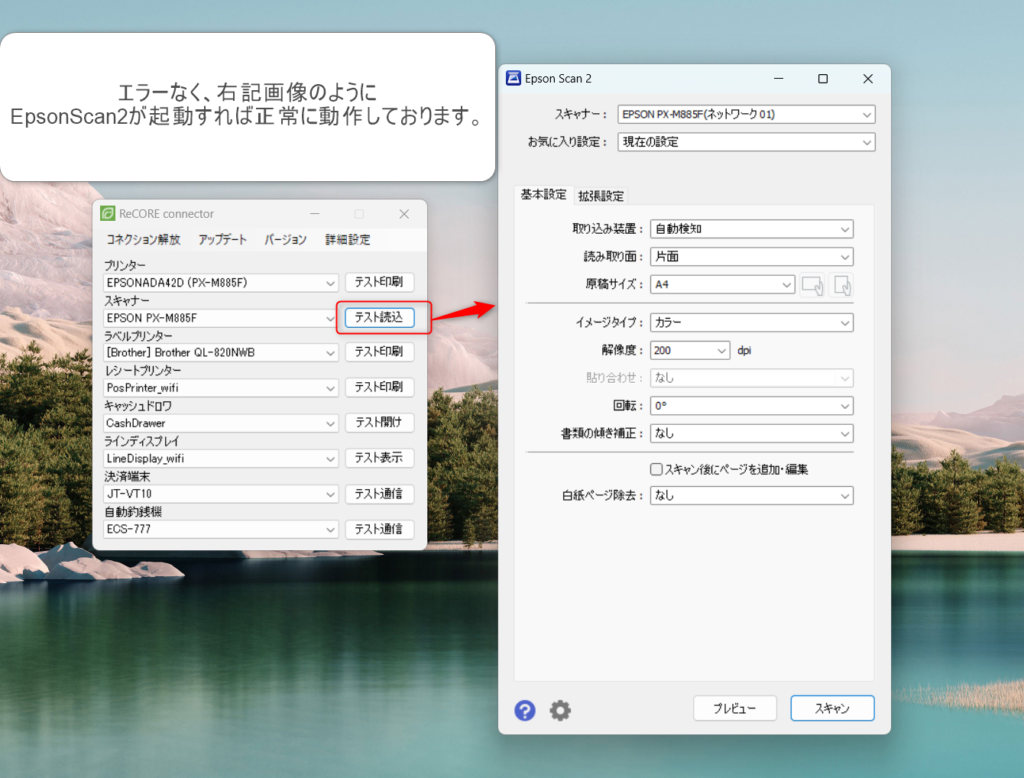Expand the 読み取り面 dropdown
The height and width of the screenshot is (778, 1024).
click(752, 257)
